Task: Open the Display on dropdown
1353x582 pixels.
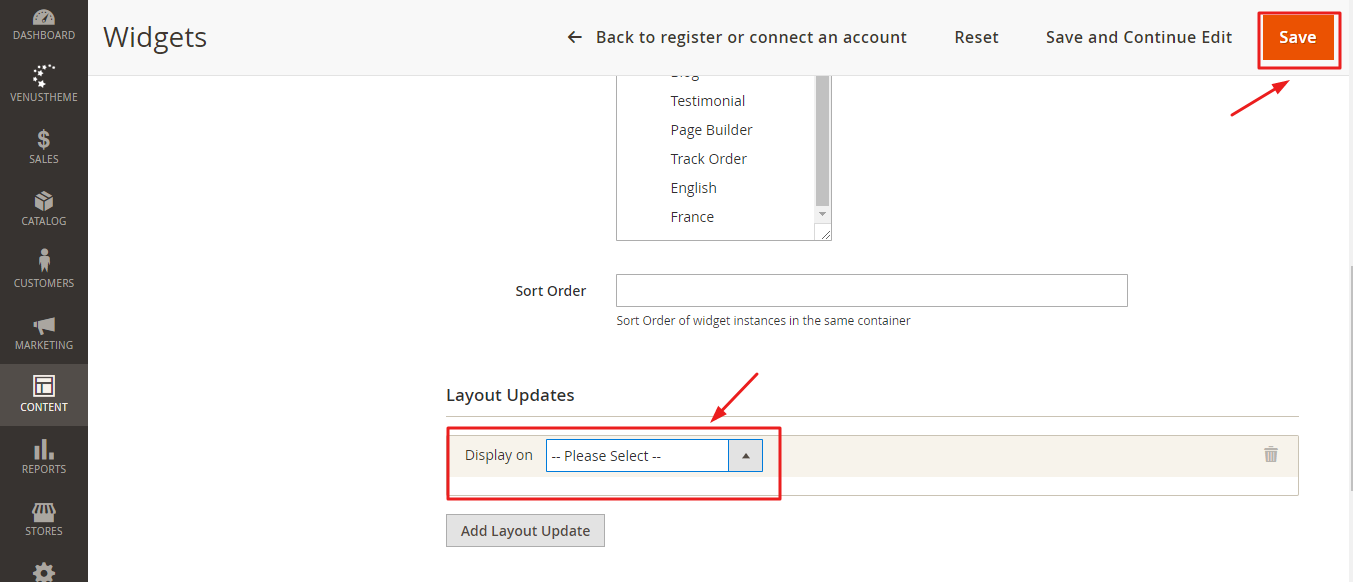Action: coord(654,456)
